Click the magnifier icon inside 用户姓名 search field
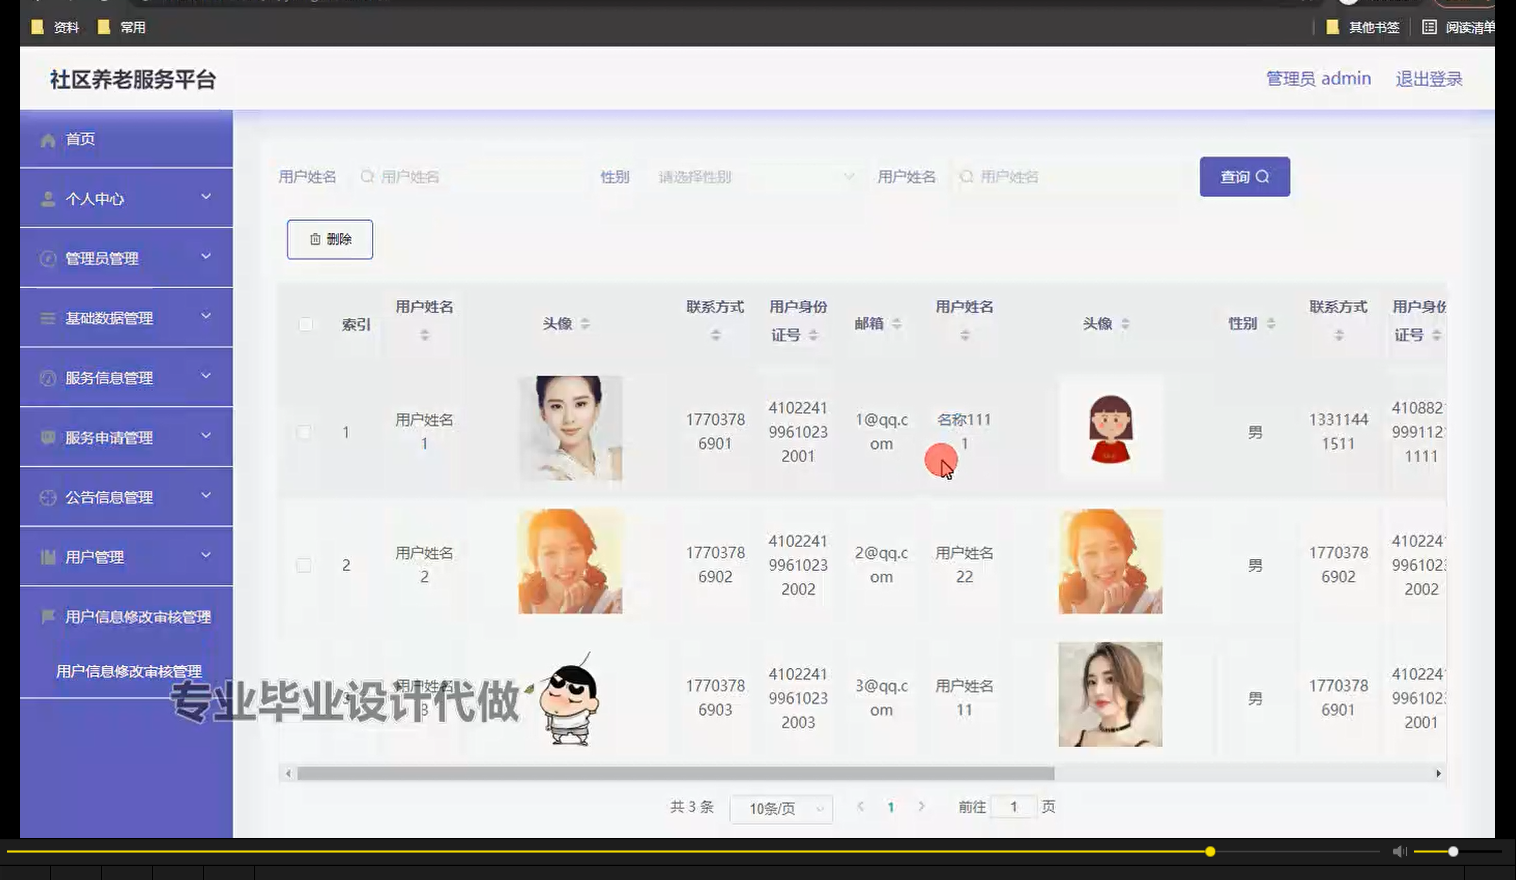1516x880 pixels. coord(366,176)
